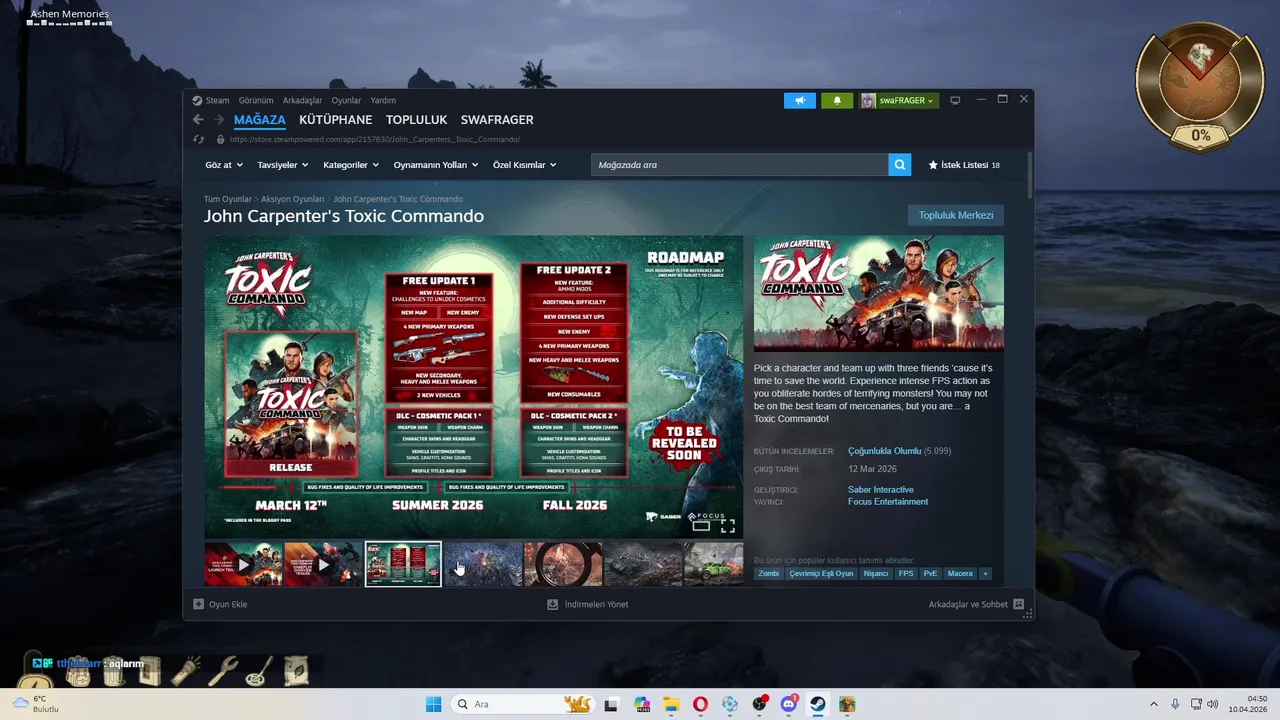
Task: Click the game header capsule image
Action: click(x=879, y=293)
